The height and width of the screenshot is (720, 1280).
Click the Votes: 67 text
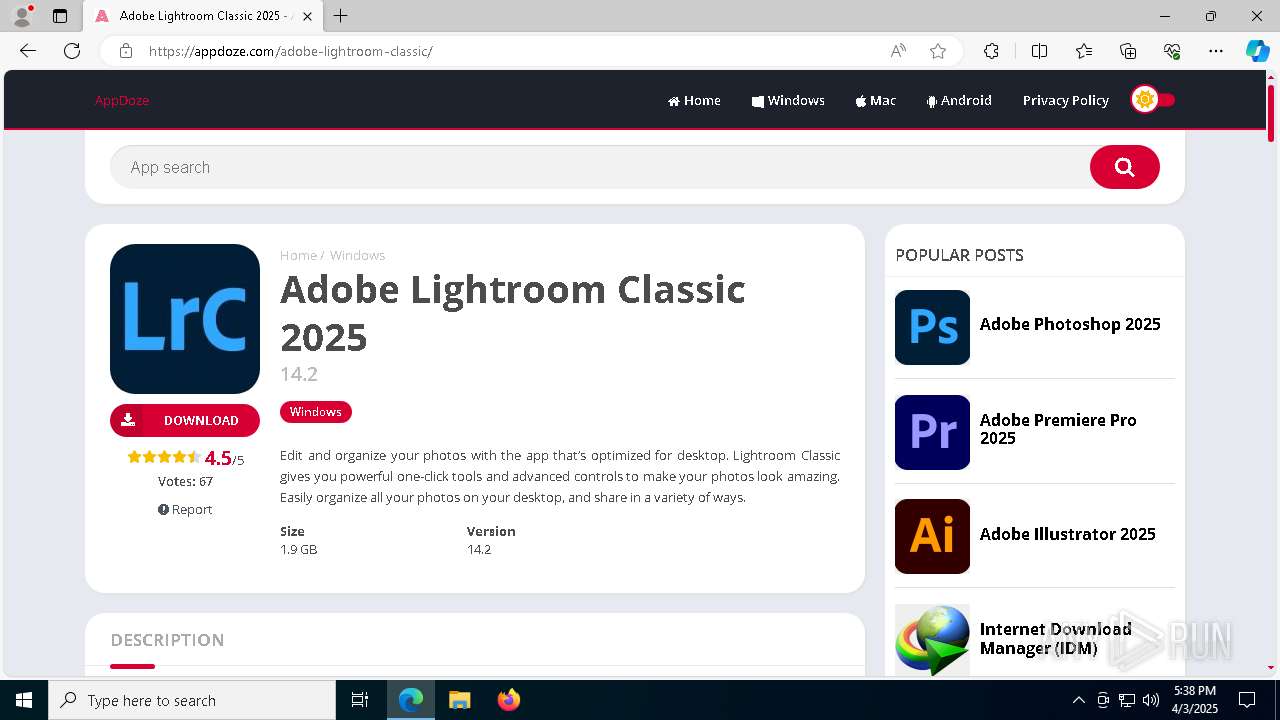pos(185,481)
